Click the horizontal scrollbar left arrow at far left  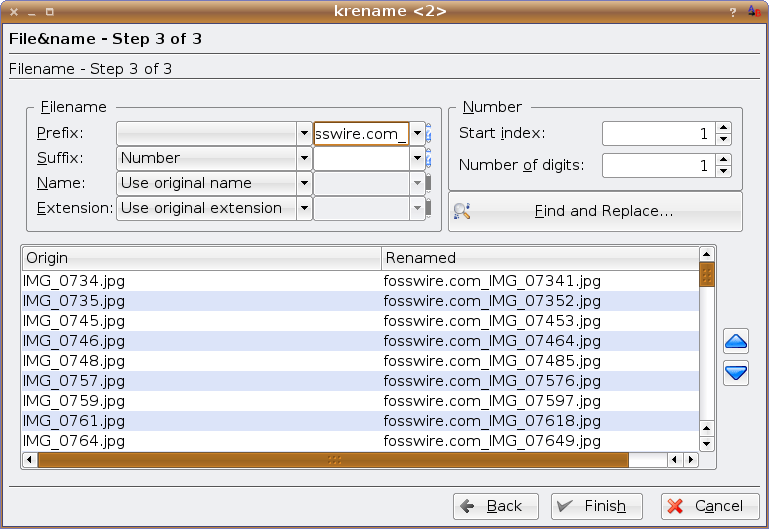(x=29, y=460)
